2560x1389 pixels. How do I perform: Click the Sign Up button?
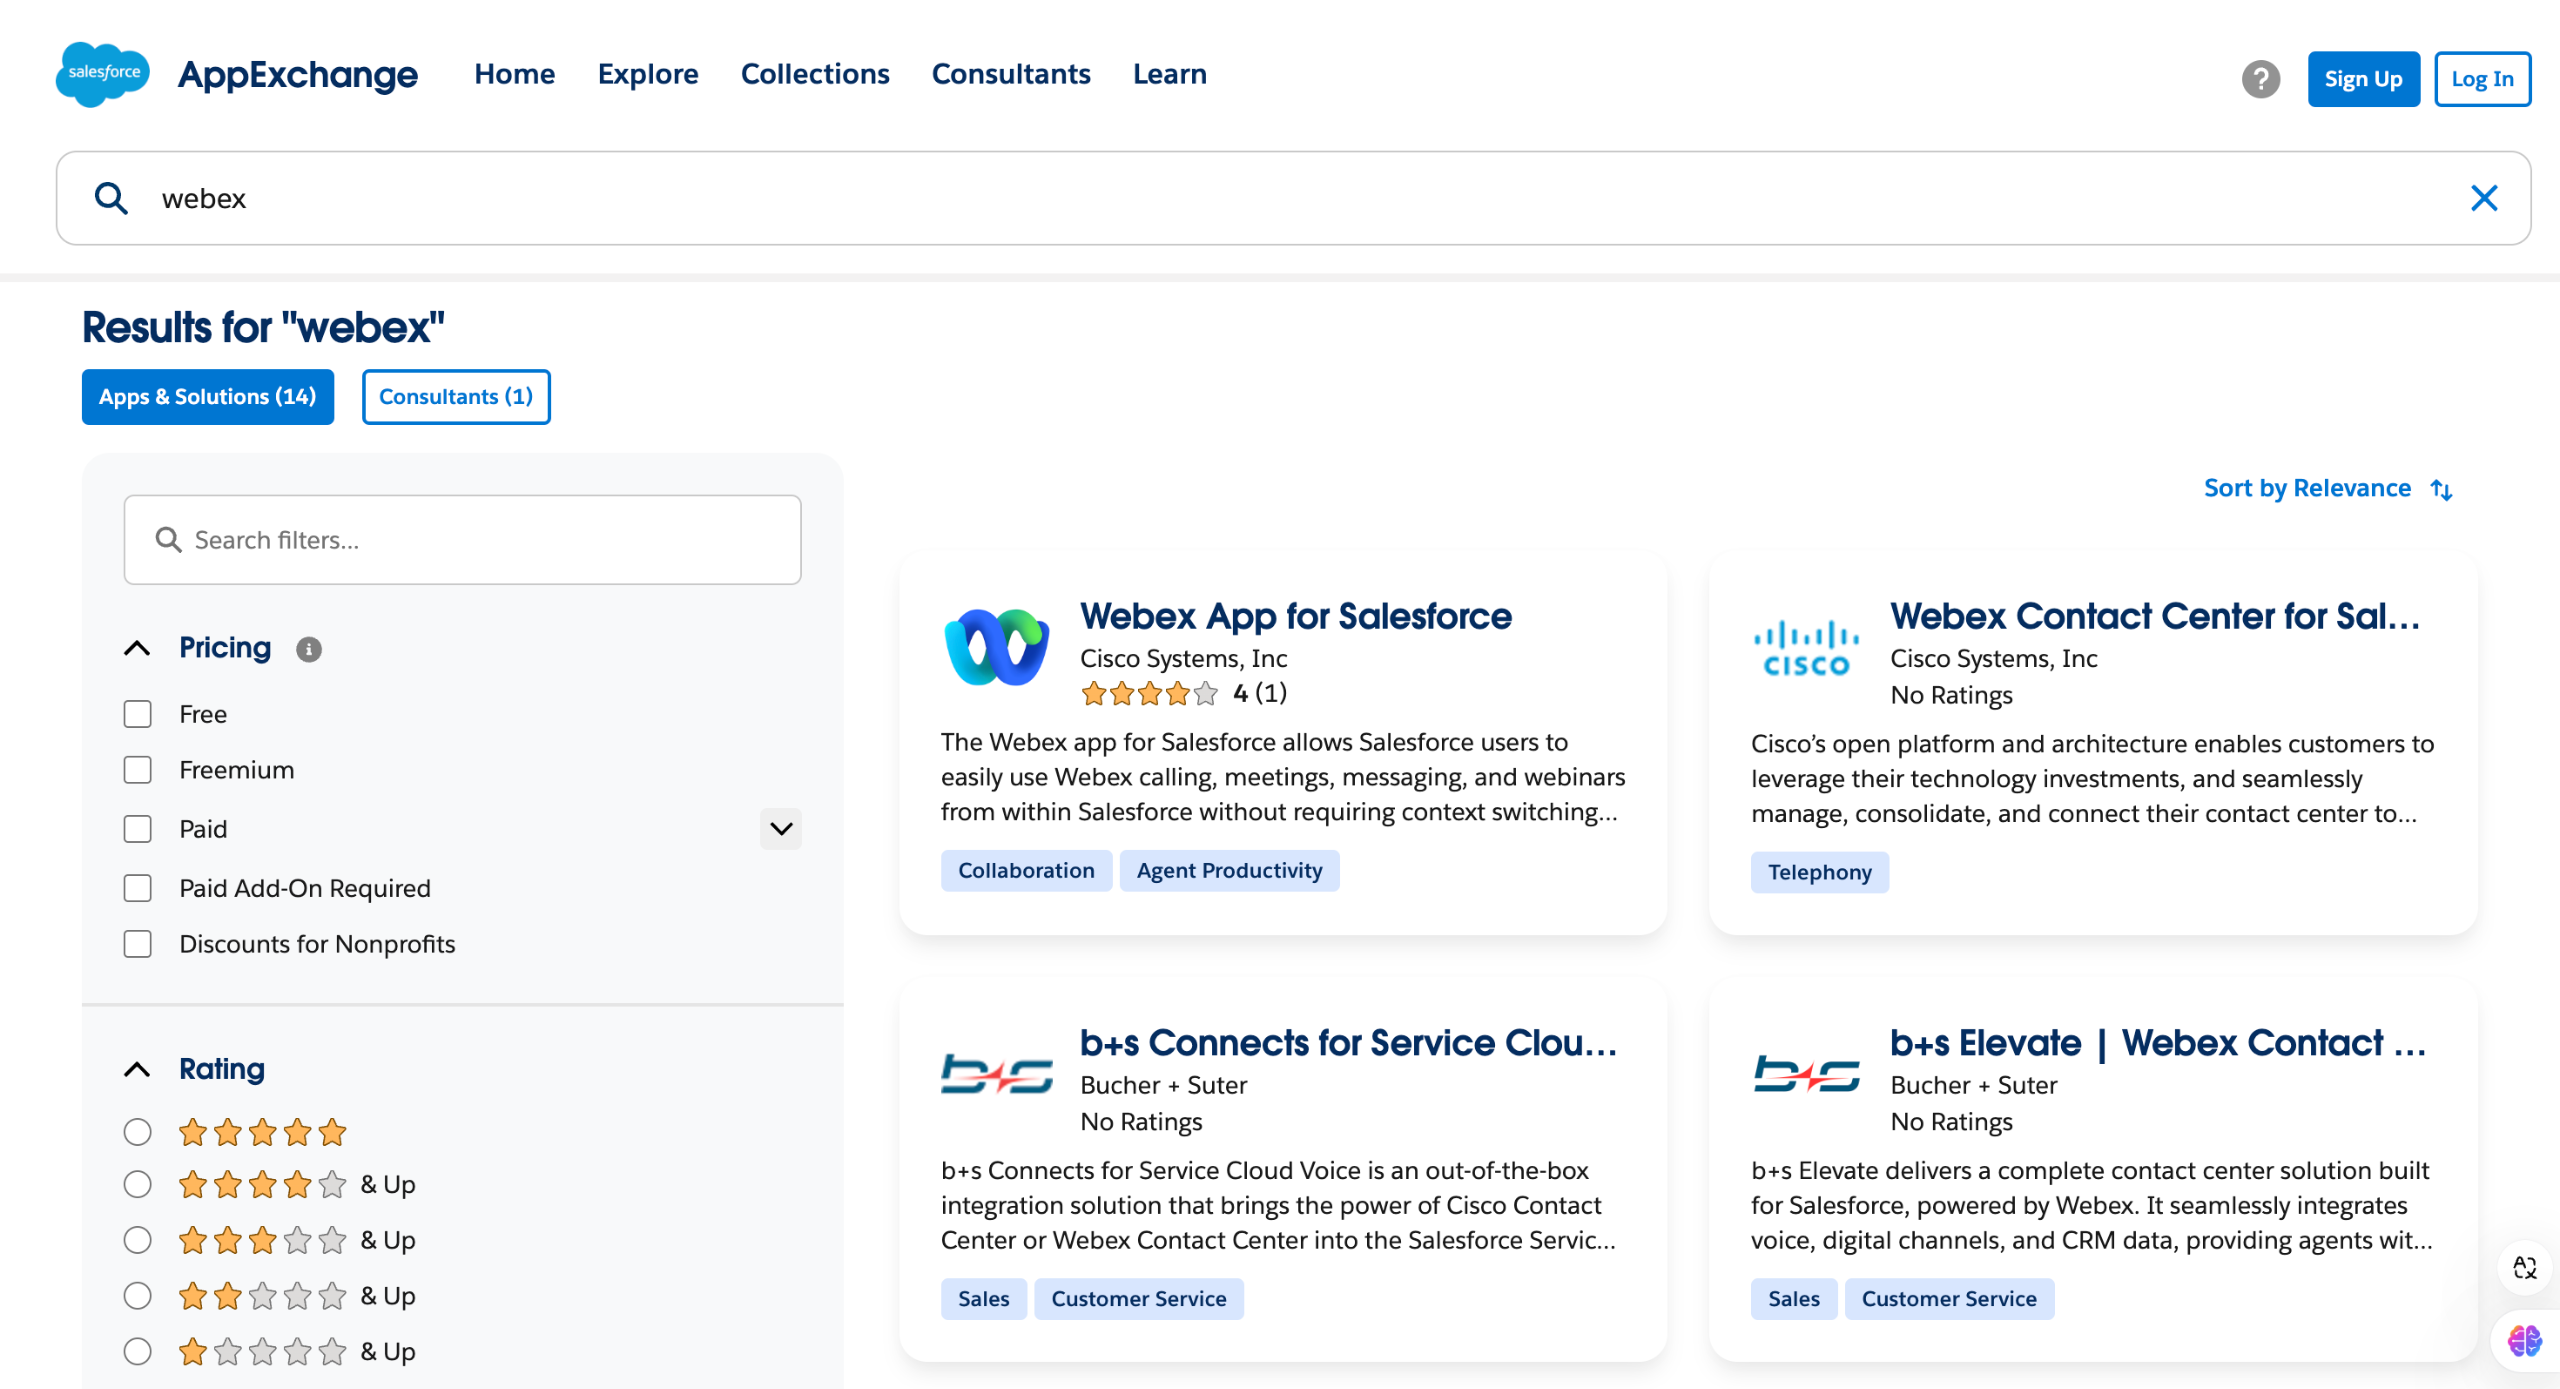[2363, 79]
